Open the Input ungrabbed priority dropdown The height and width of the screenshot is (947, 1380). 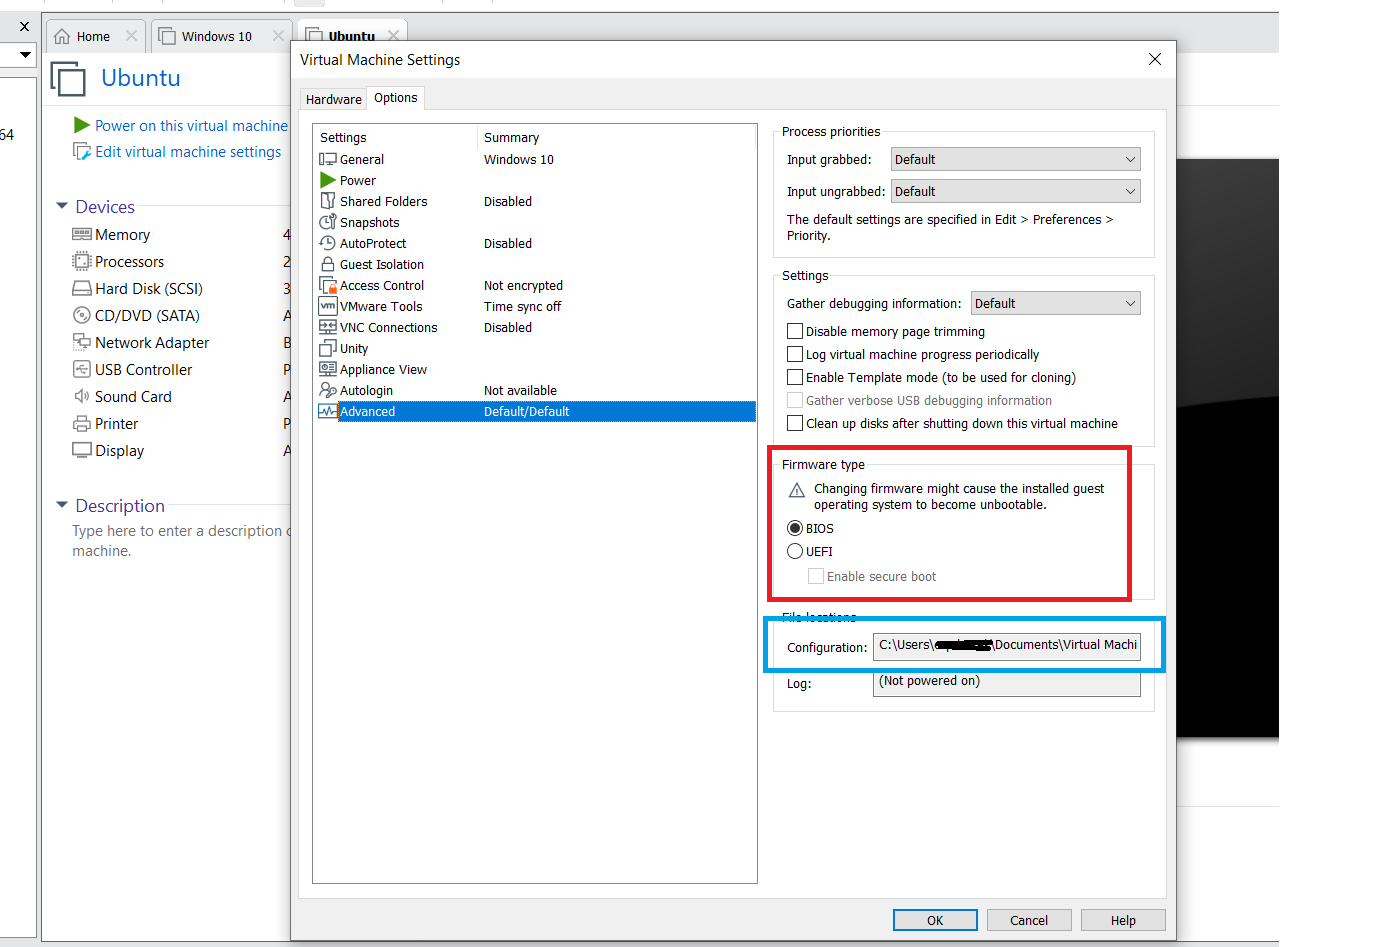tap(1015, 191)
